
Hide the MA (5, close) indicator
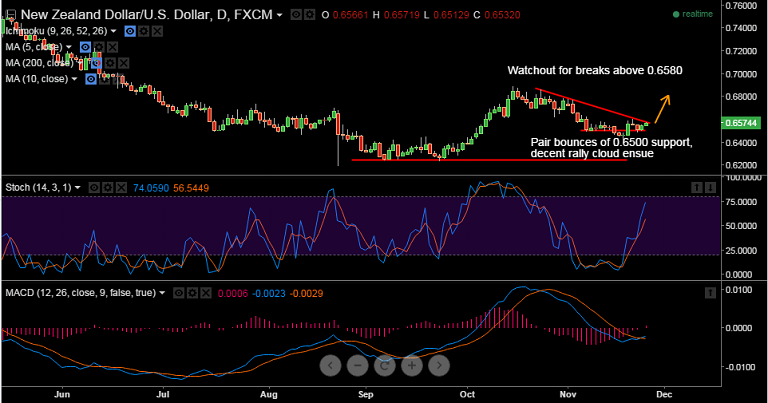point(85,47)
